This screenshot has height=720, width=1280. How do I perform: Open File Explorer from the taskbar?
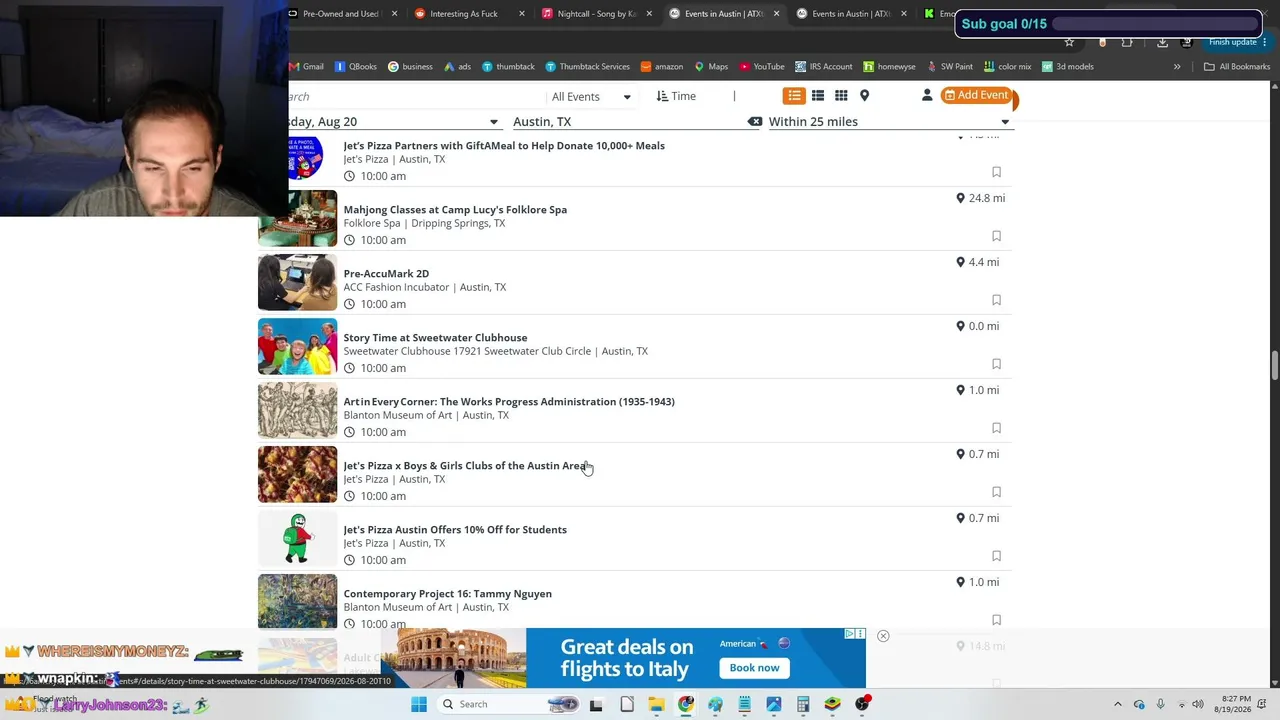click(656, 704)
